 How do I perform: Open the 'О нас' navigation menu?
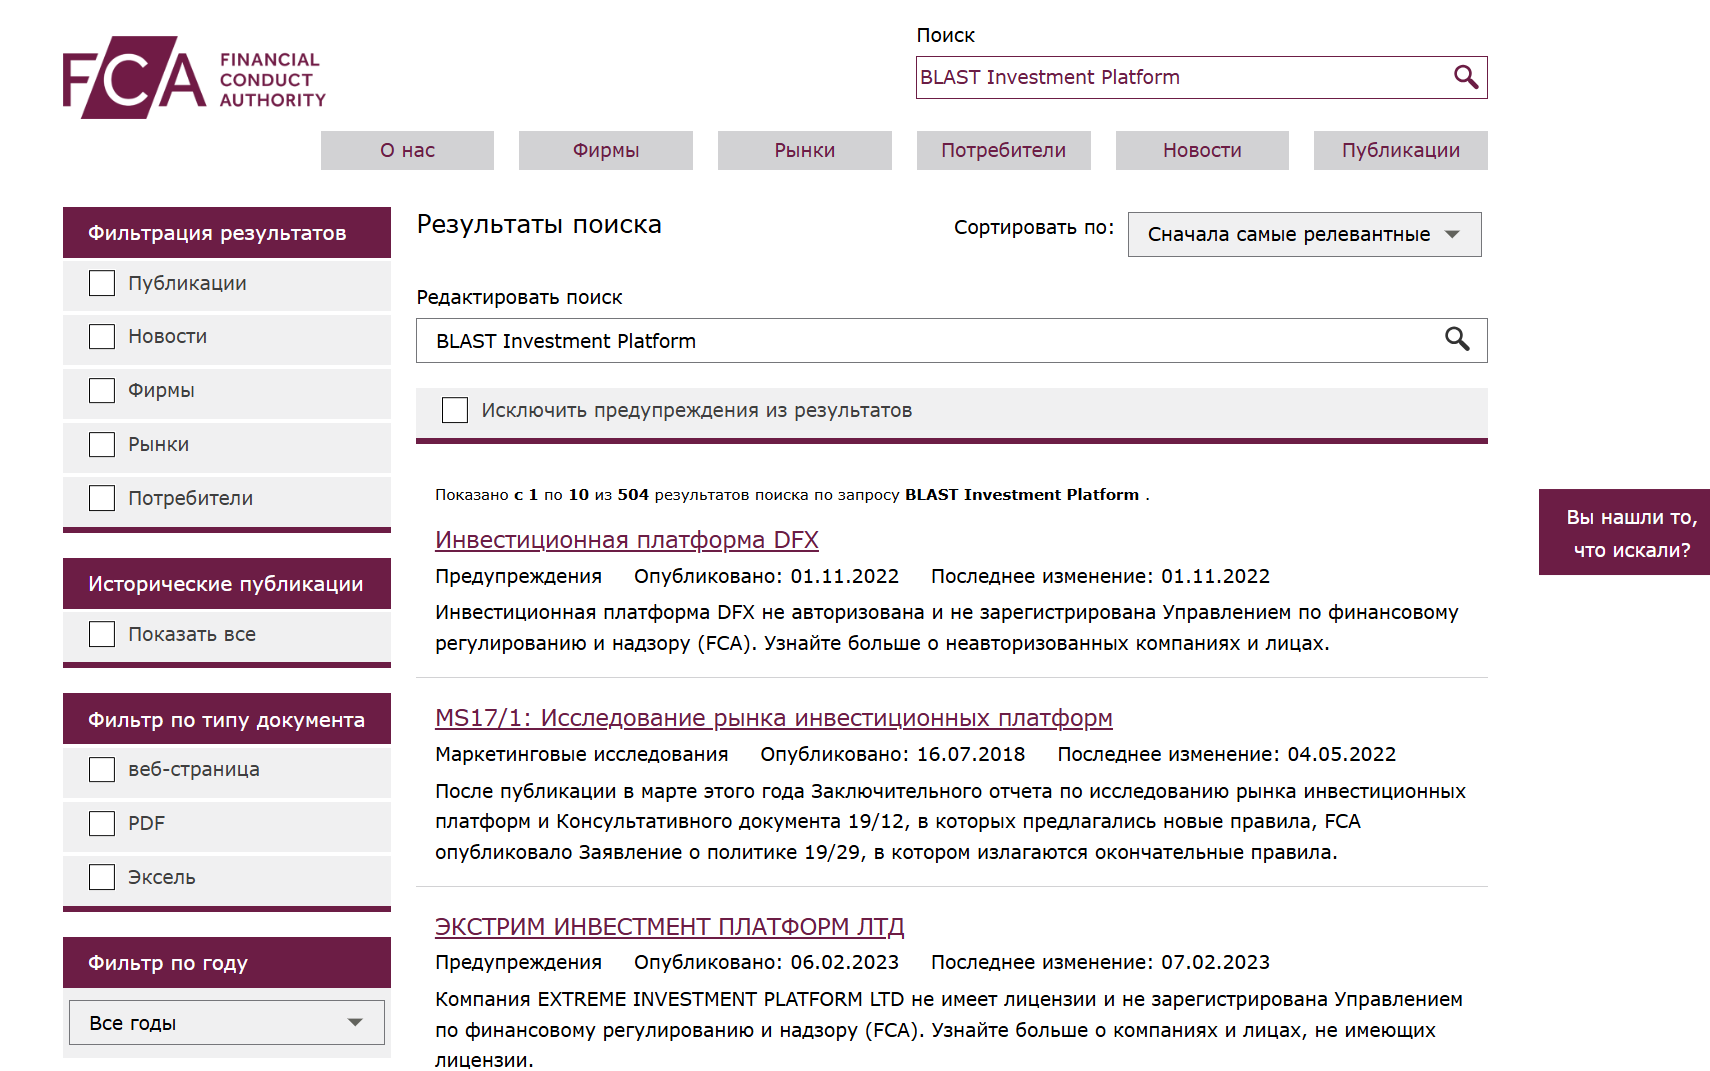tap(407, 150)
